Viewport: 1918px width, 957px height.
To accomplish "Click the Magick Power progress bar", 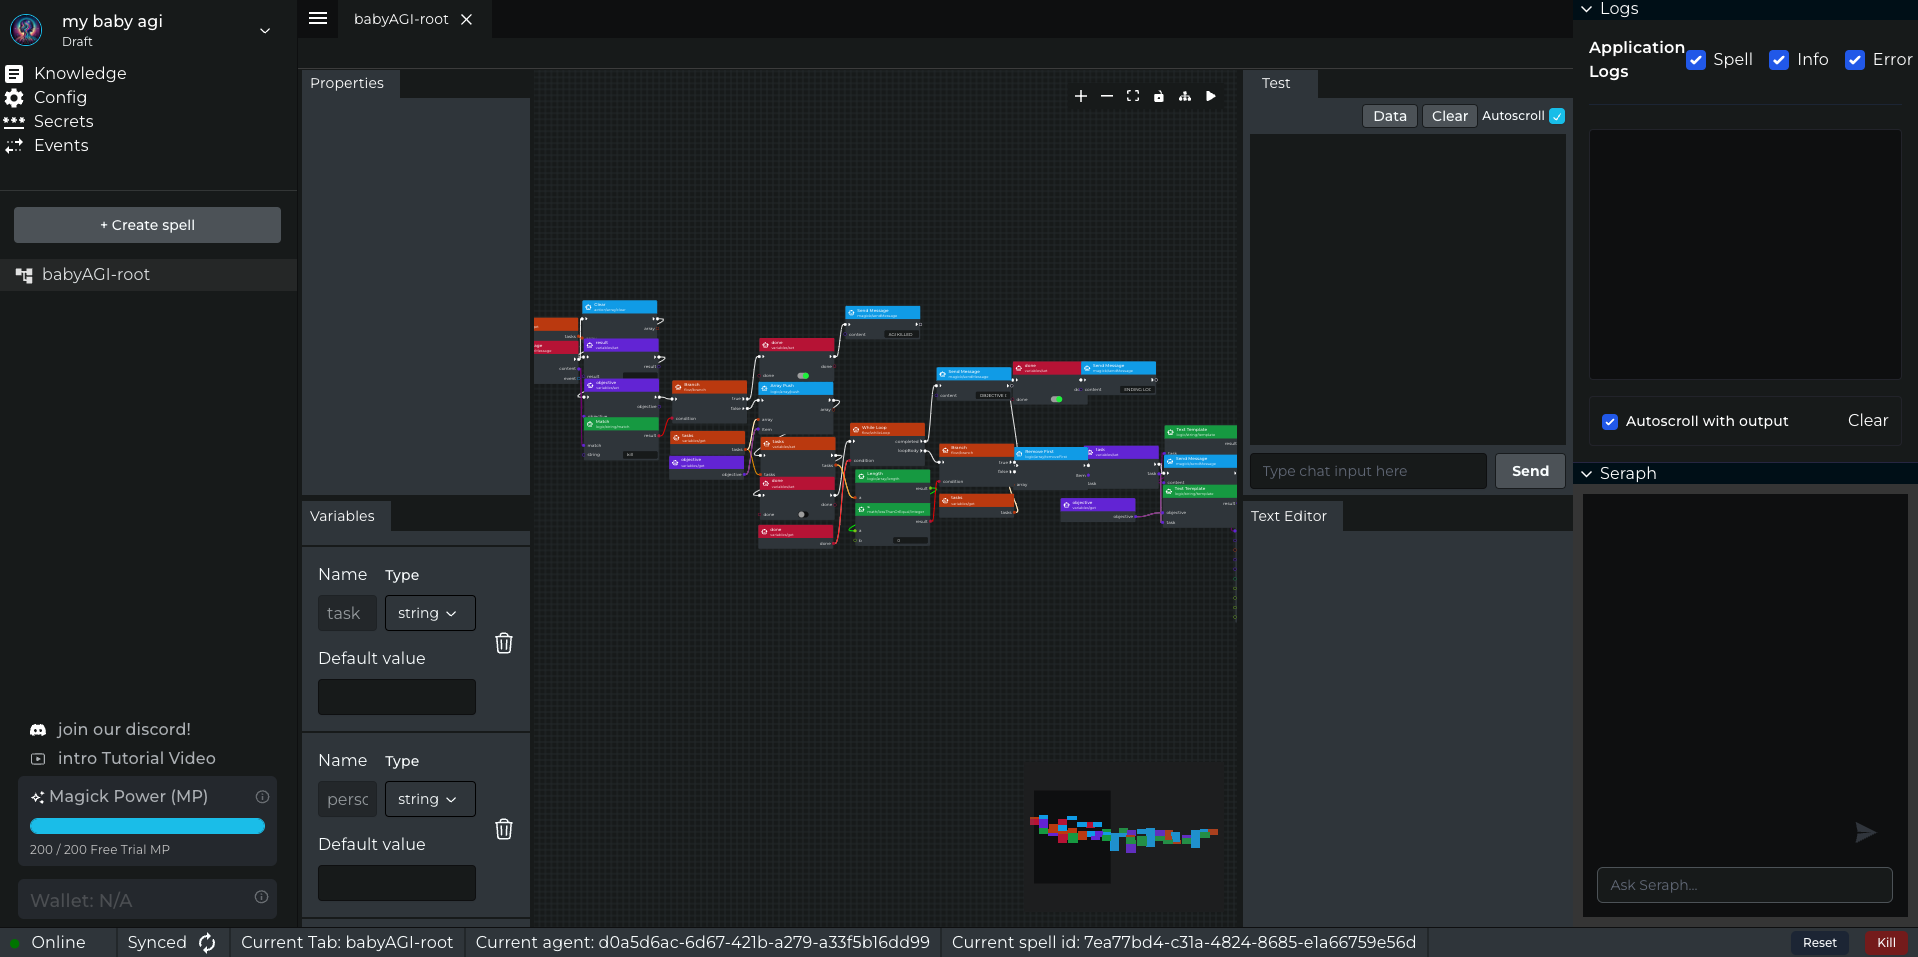I will pos(147,826).
